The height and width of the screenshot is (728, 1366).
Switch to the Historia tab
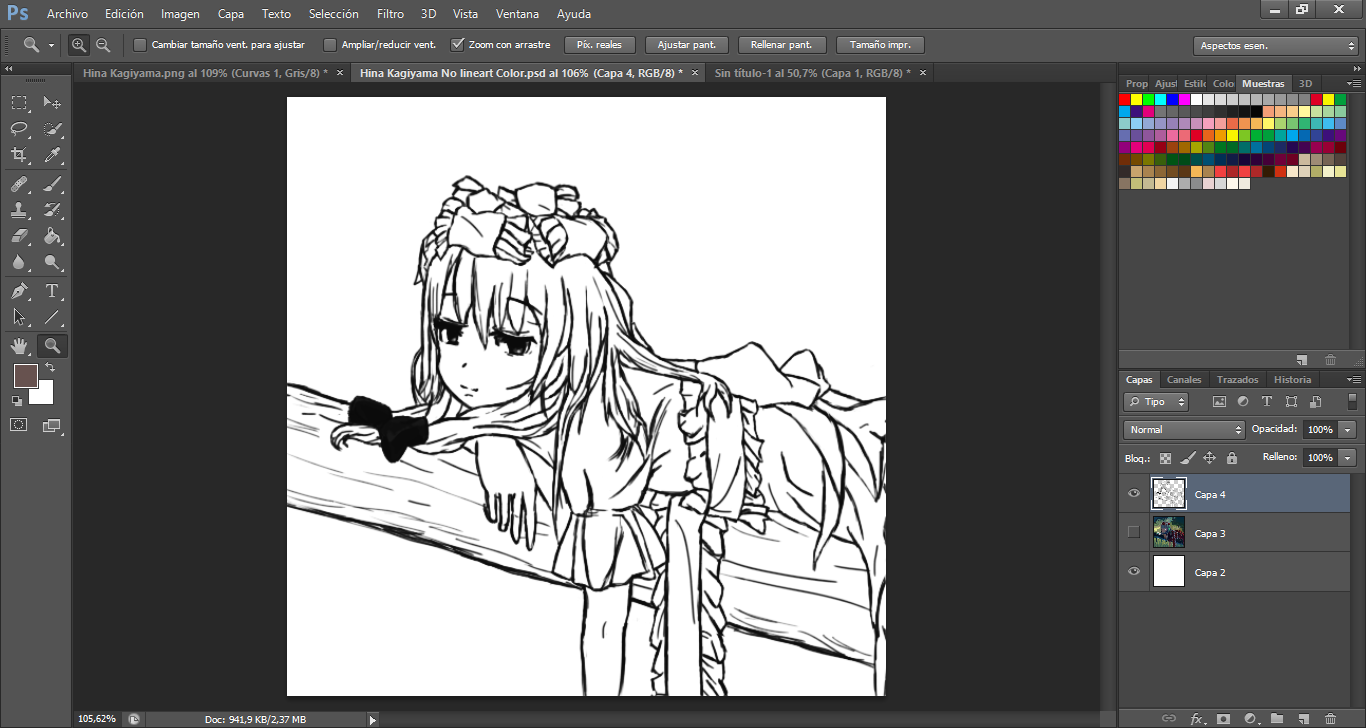pyautogui.click(x=1292, y=380)
